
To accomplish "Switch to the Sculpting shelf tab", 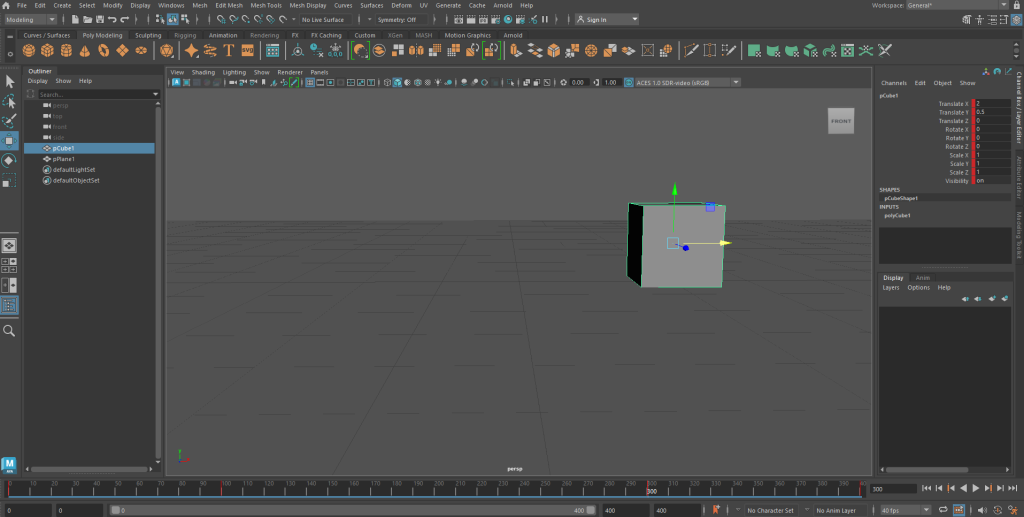I will point(148,35).
